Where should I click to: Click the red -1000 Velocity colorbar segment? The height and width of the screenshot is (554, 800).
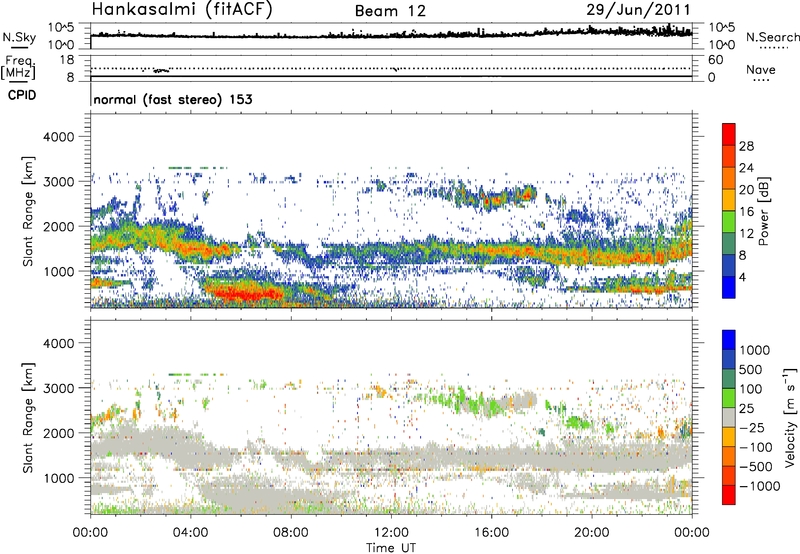click(x=729, y=495)
